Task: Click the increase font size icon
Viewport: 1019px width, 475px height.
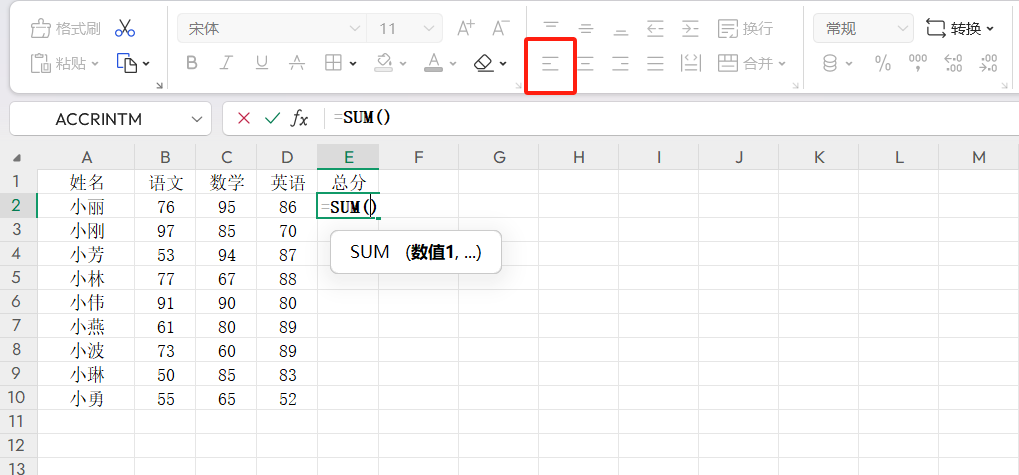Action: point(465,28)
